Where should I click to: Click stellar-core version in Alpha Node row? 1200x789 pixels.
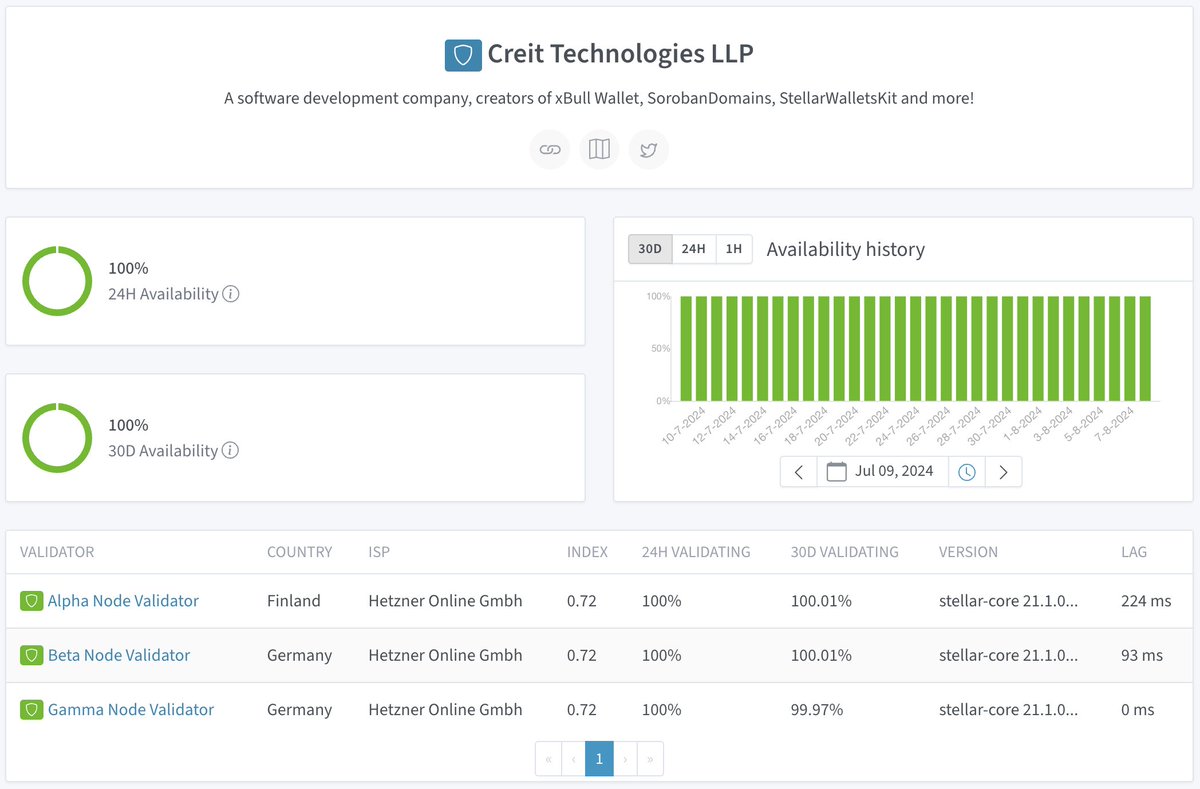pyautogui.click(x=1009, y=601)
